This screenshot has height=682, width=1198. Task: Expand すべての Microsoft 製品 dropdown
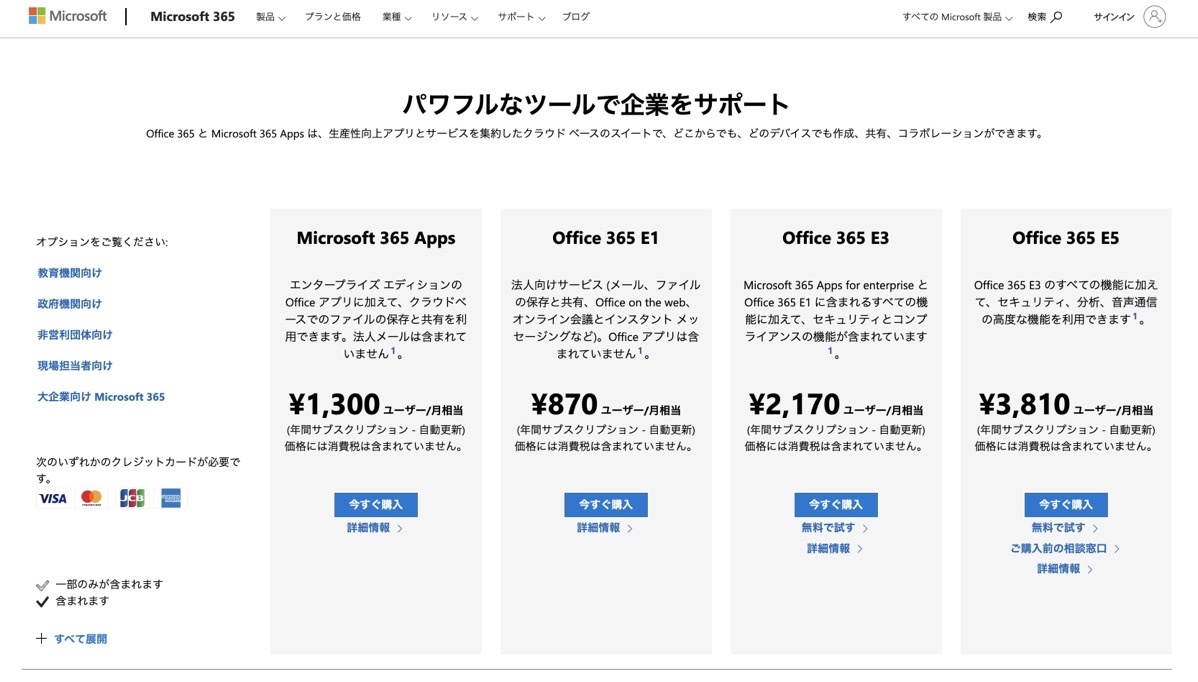(x=957, y=17)
